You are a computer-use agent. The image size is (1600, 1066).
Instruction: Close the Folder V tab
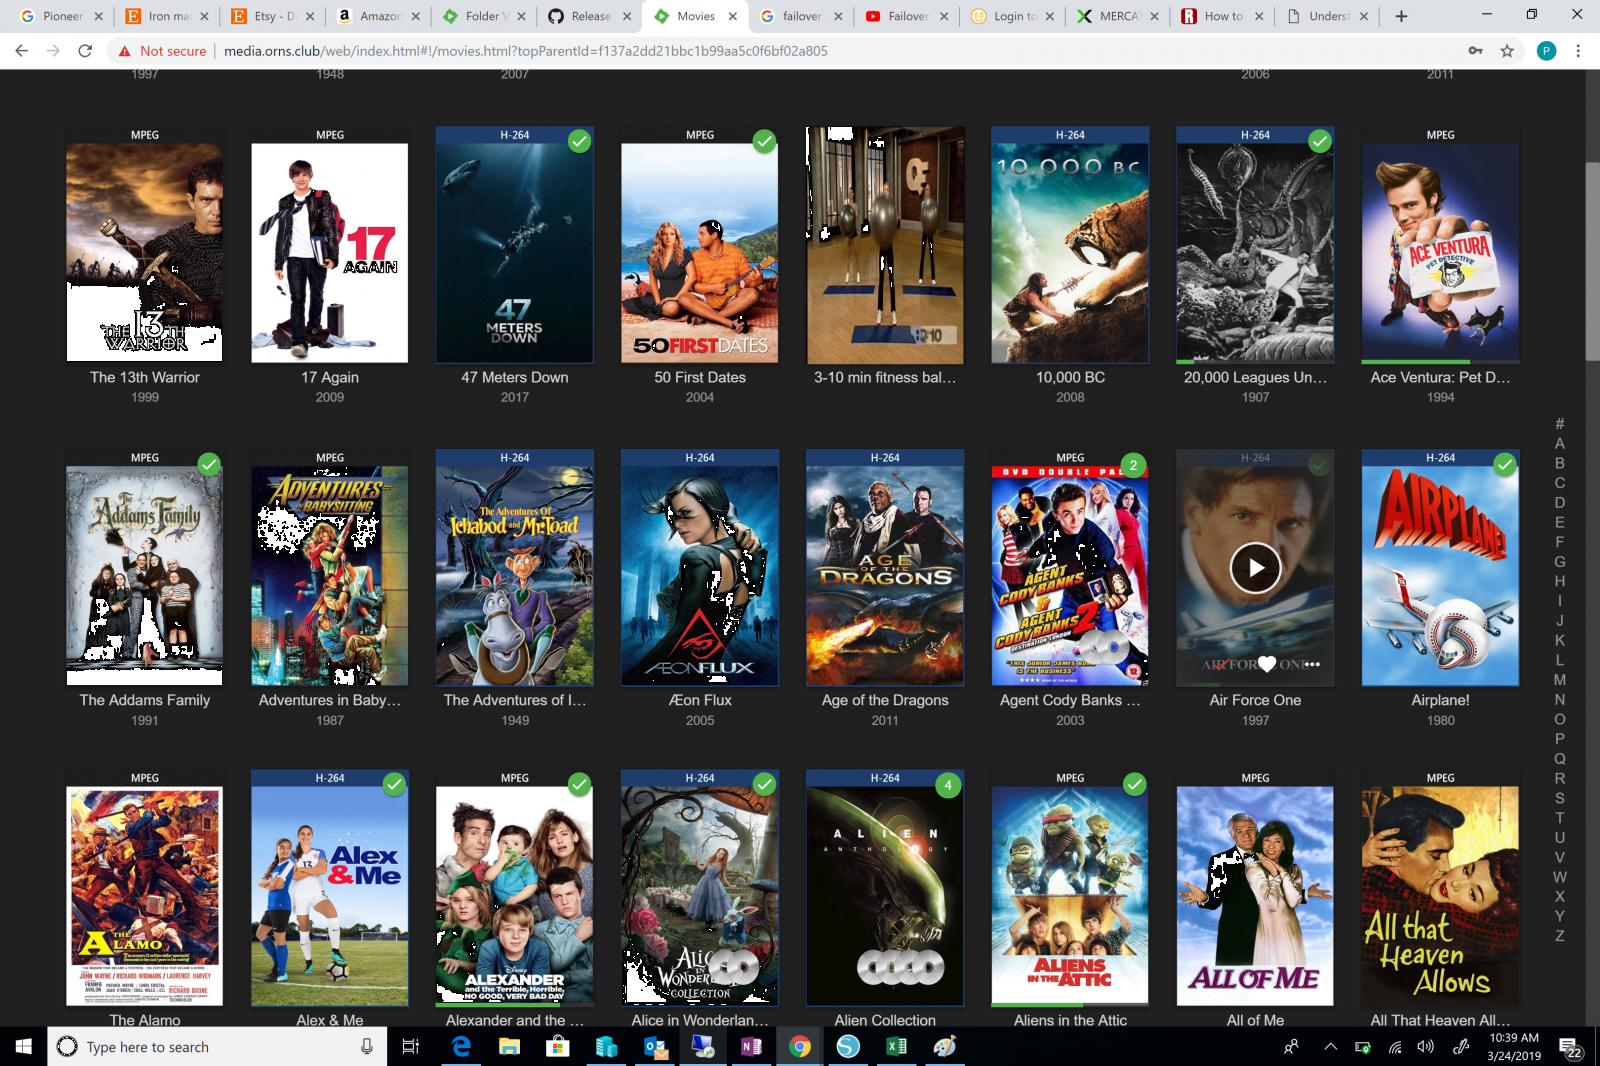tap(521, 16)
